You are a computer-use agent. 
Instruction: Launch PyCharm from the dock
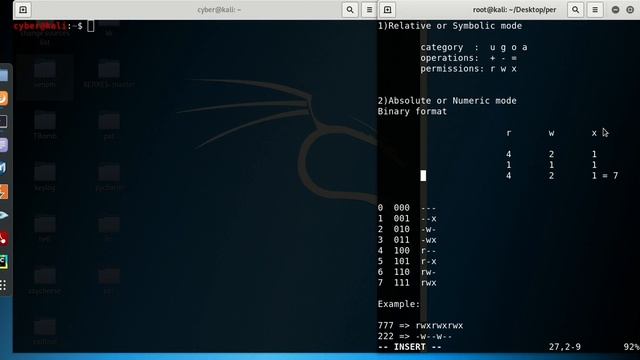3,262
